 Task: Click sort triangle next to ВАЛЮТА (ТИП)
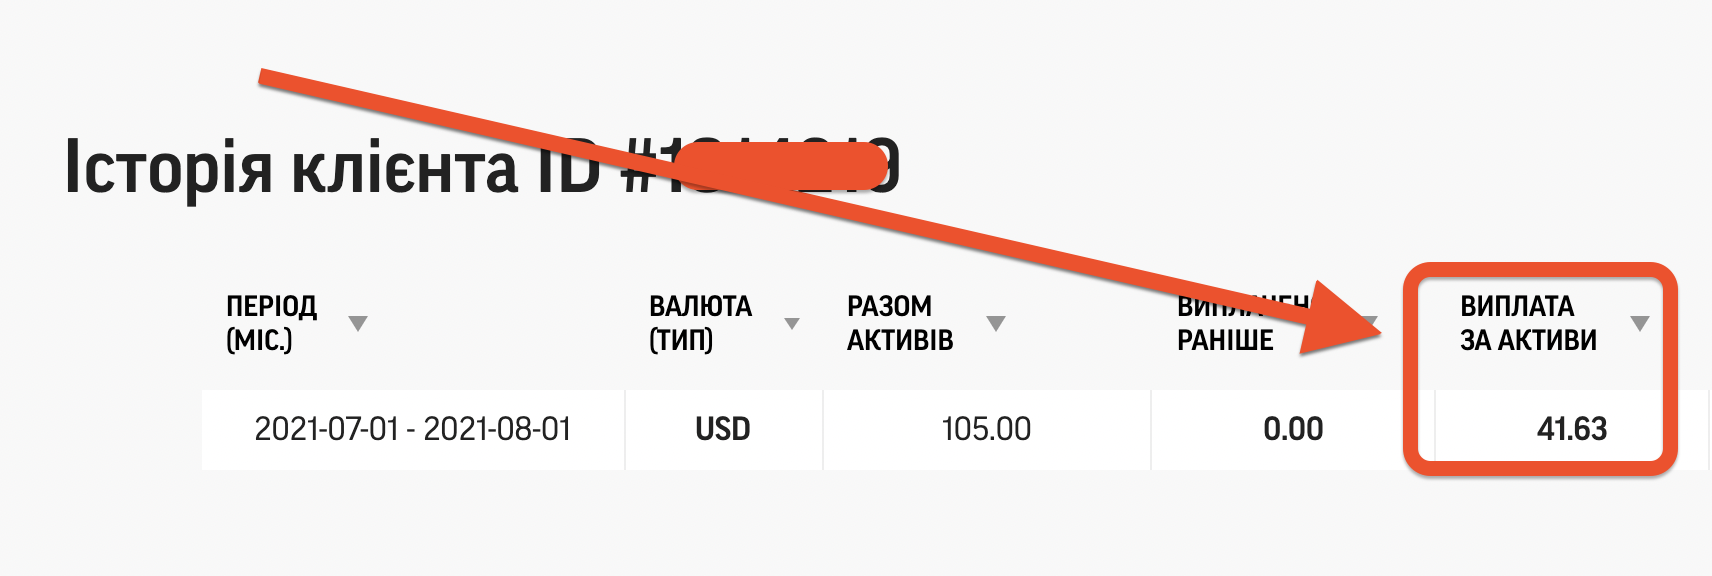[x=792, y=323]
